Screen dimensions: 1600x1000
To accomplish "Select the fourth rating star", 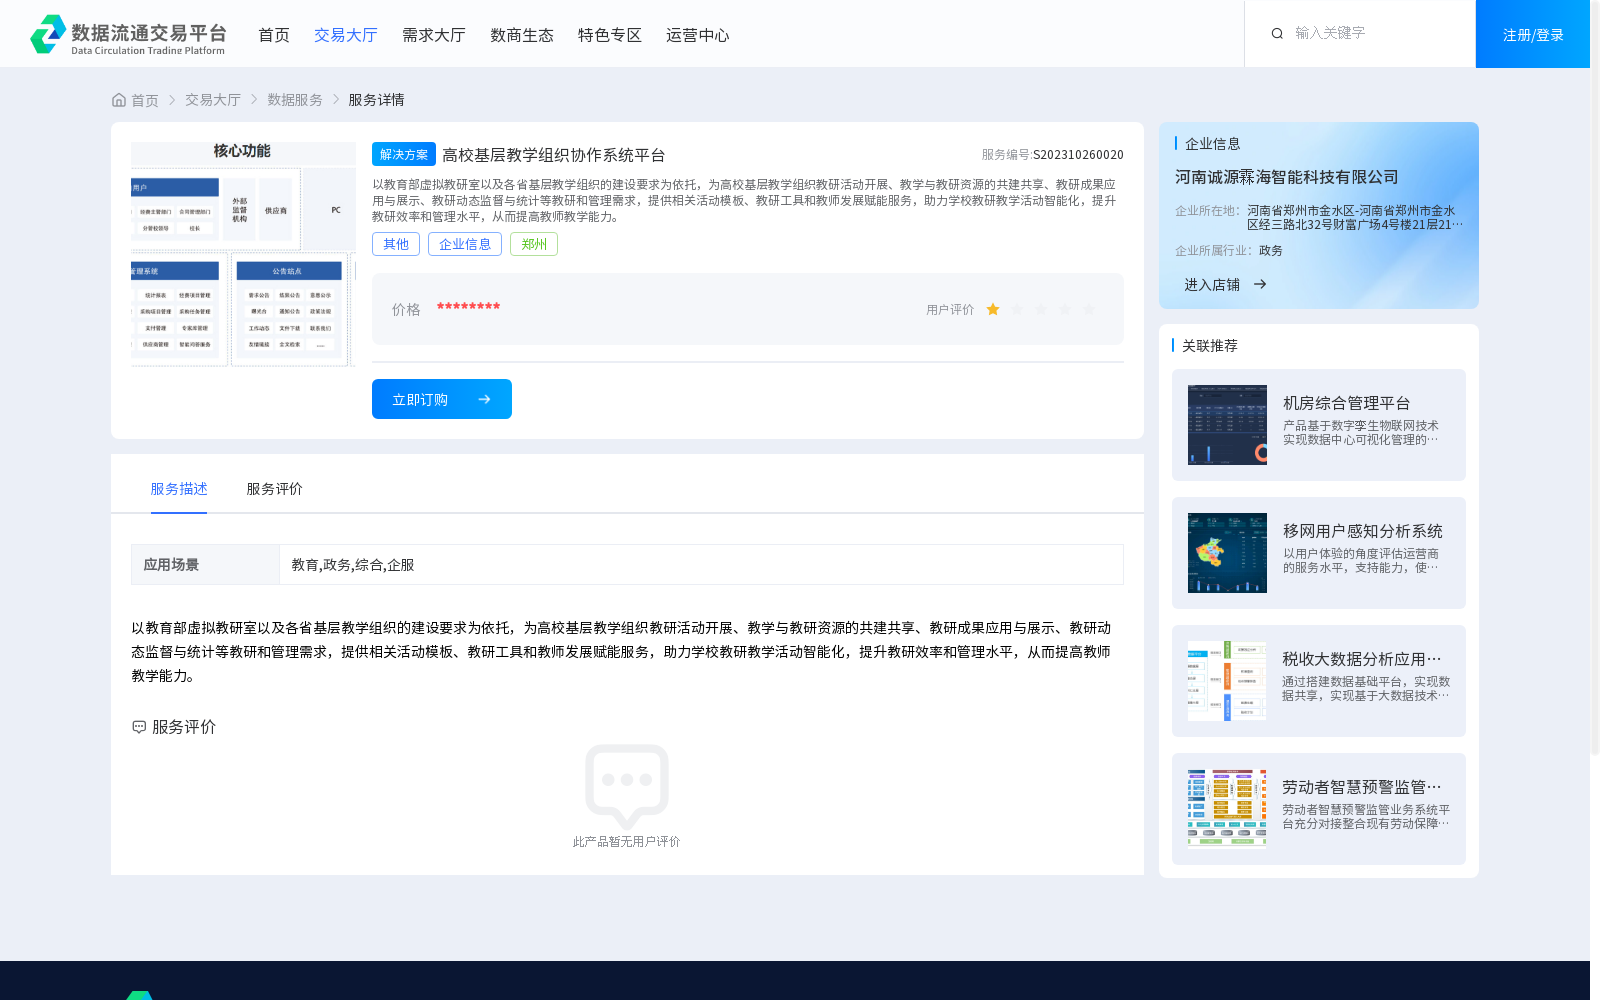I will pos(1065,310).
